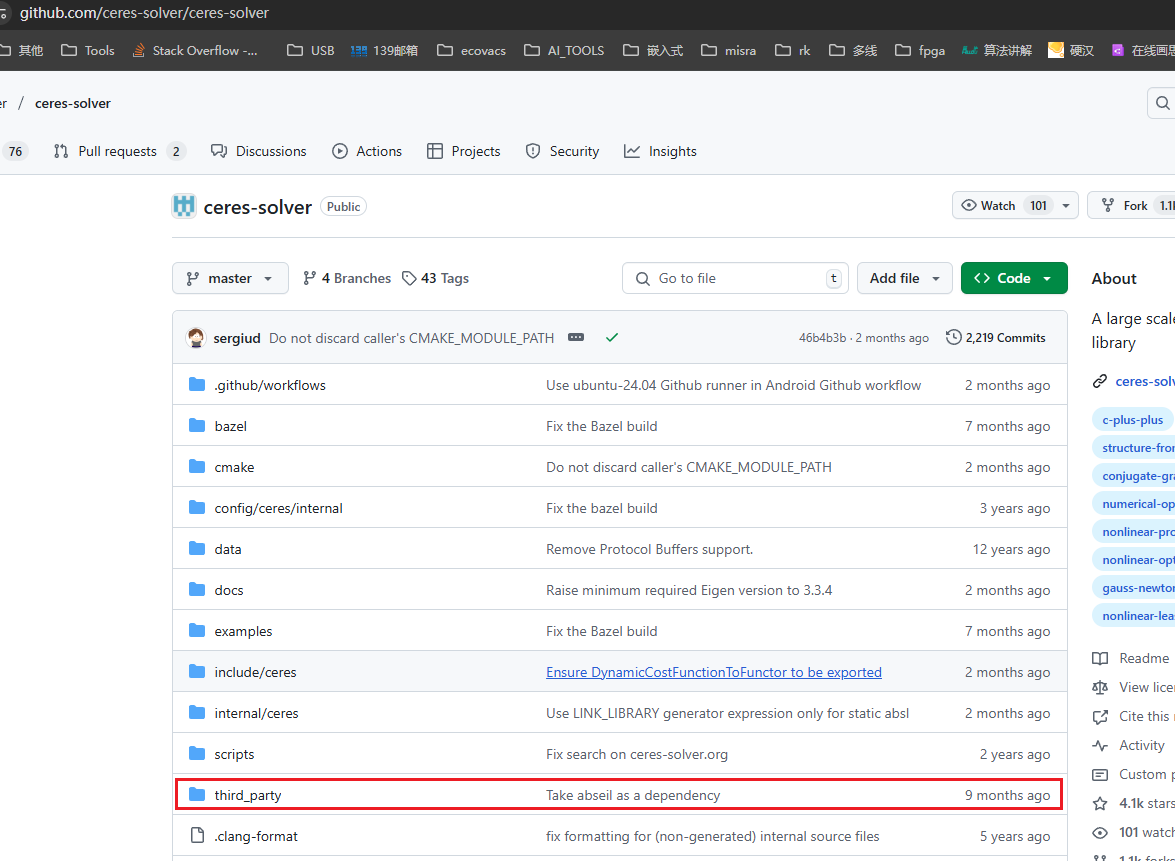Click folder icon beside docs

pos(197,590)
